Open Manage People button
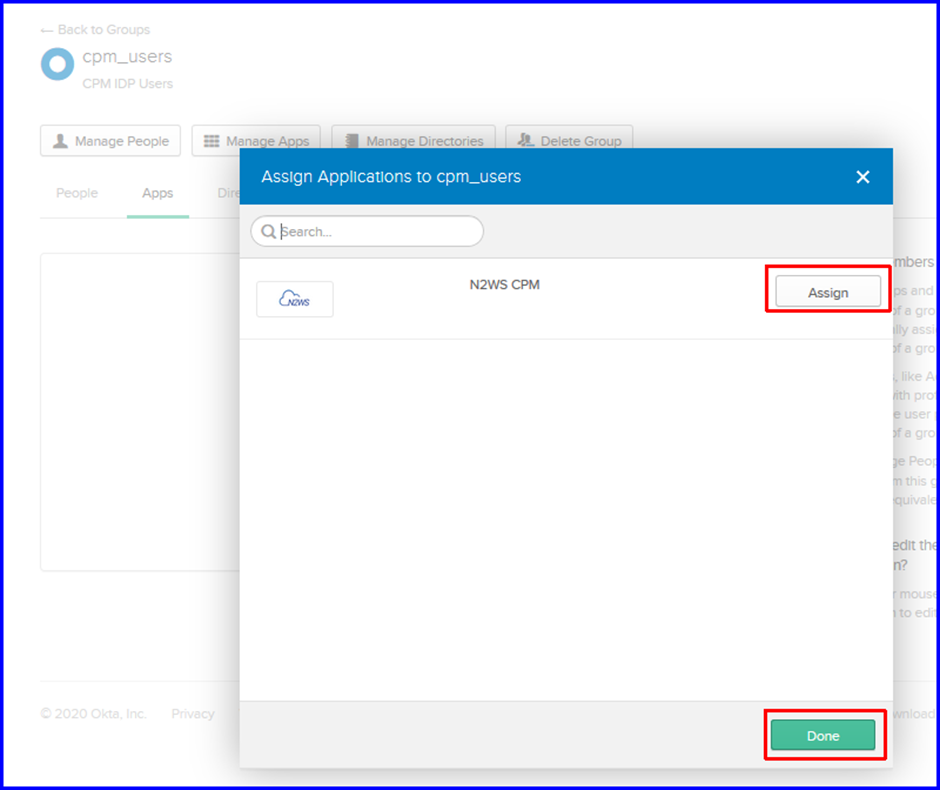Viewport: 940px width, 790px height. point(110,141)
